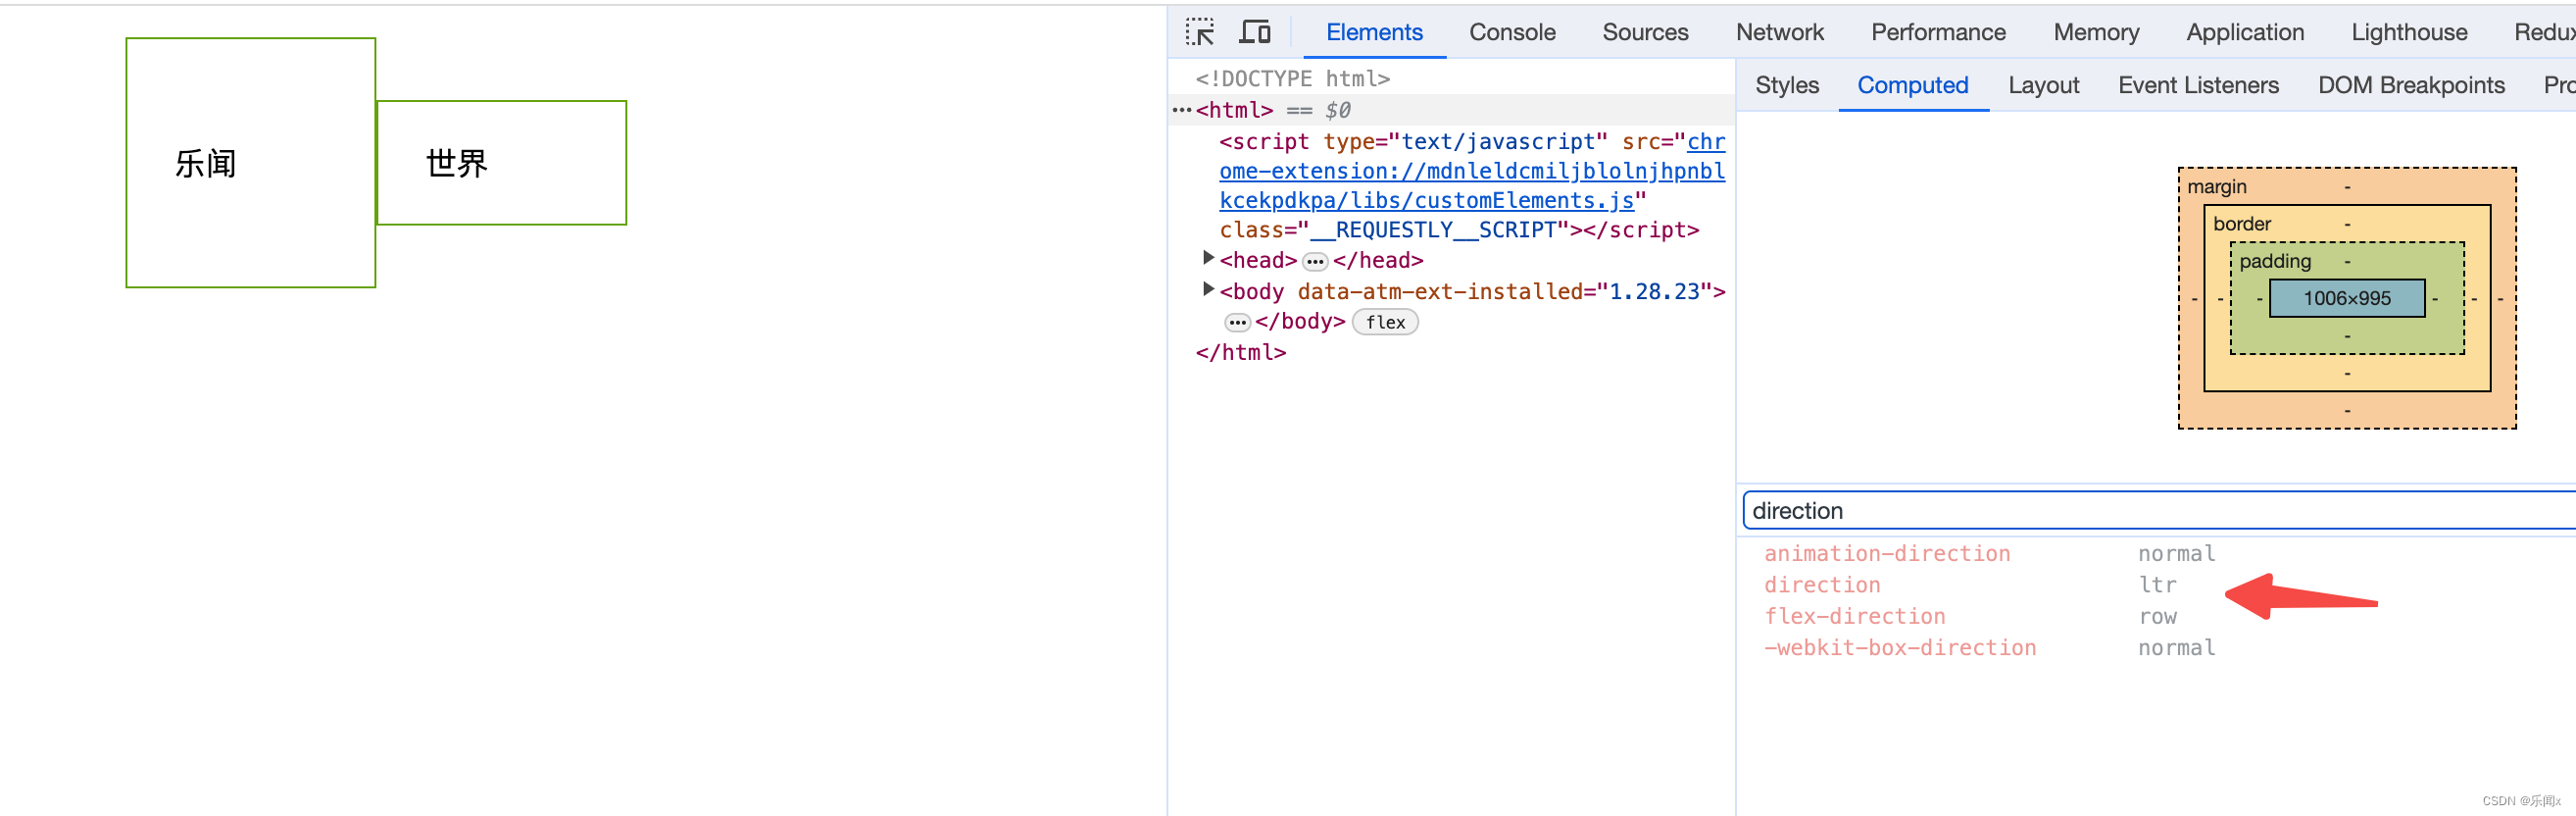
Task: Open the Performance tab
Action: point(1937,32)
